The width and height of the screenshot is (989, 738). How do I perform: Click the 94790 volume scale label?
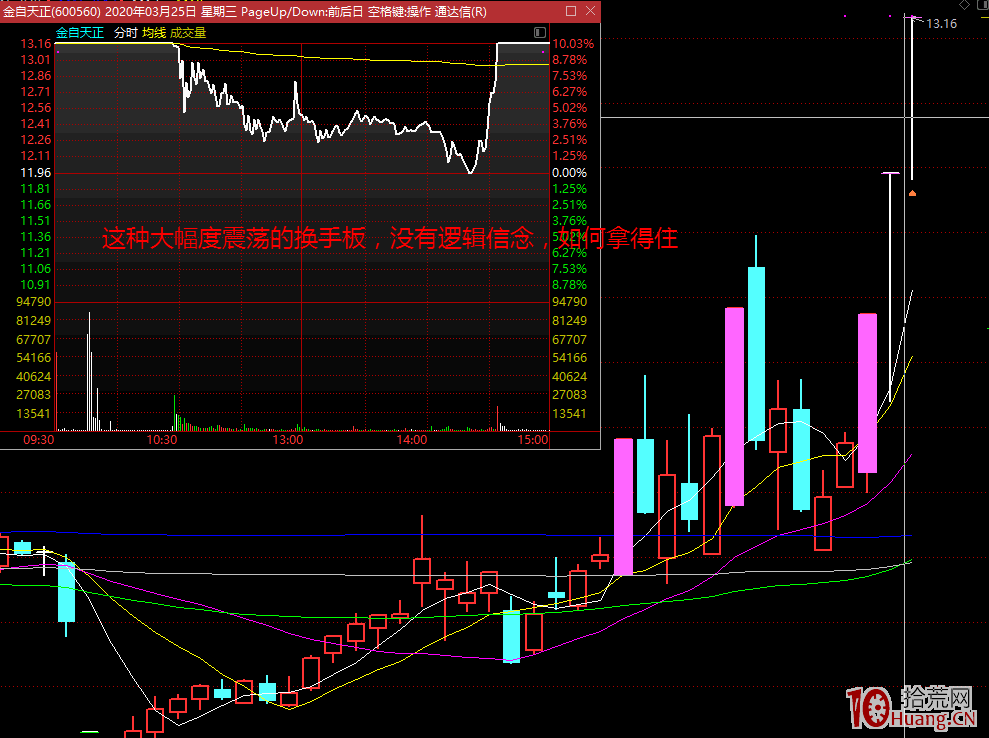tap(32, 301)
